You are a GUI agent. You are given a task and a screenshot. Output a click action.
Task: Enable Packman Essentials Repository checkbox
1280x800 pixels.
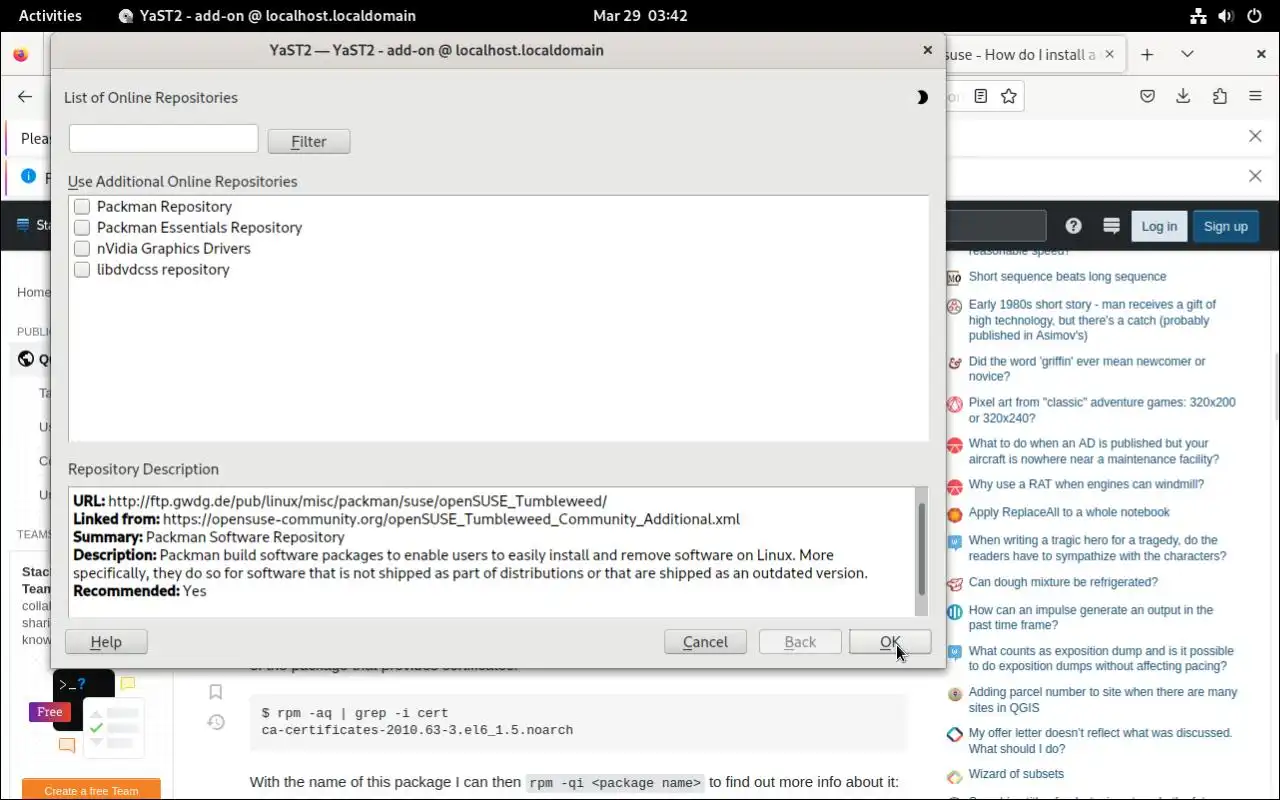tap(82, 227)
